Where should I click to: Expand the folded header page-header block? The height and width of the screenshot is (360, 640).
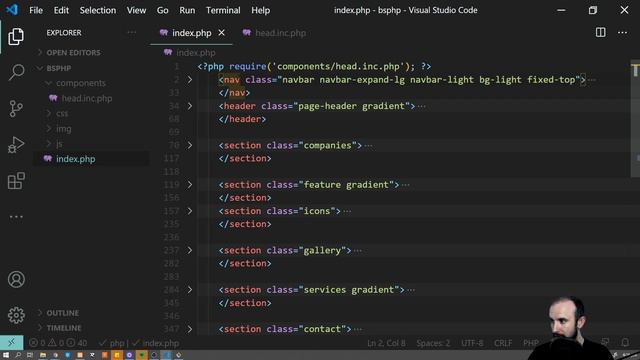coord(190,106)
